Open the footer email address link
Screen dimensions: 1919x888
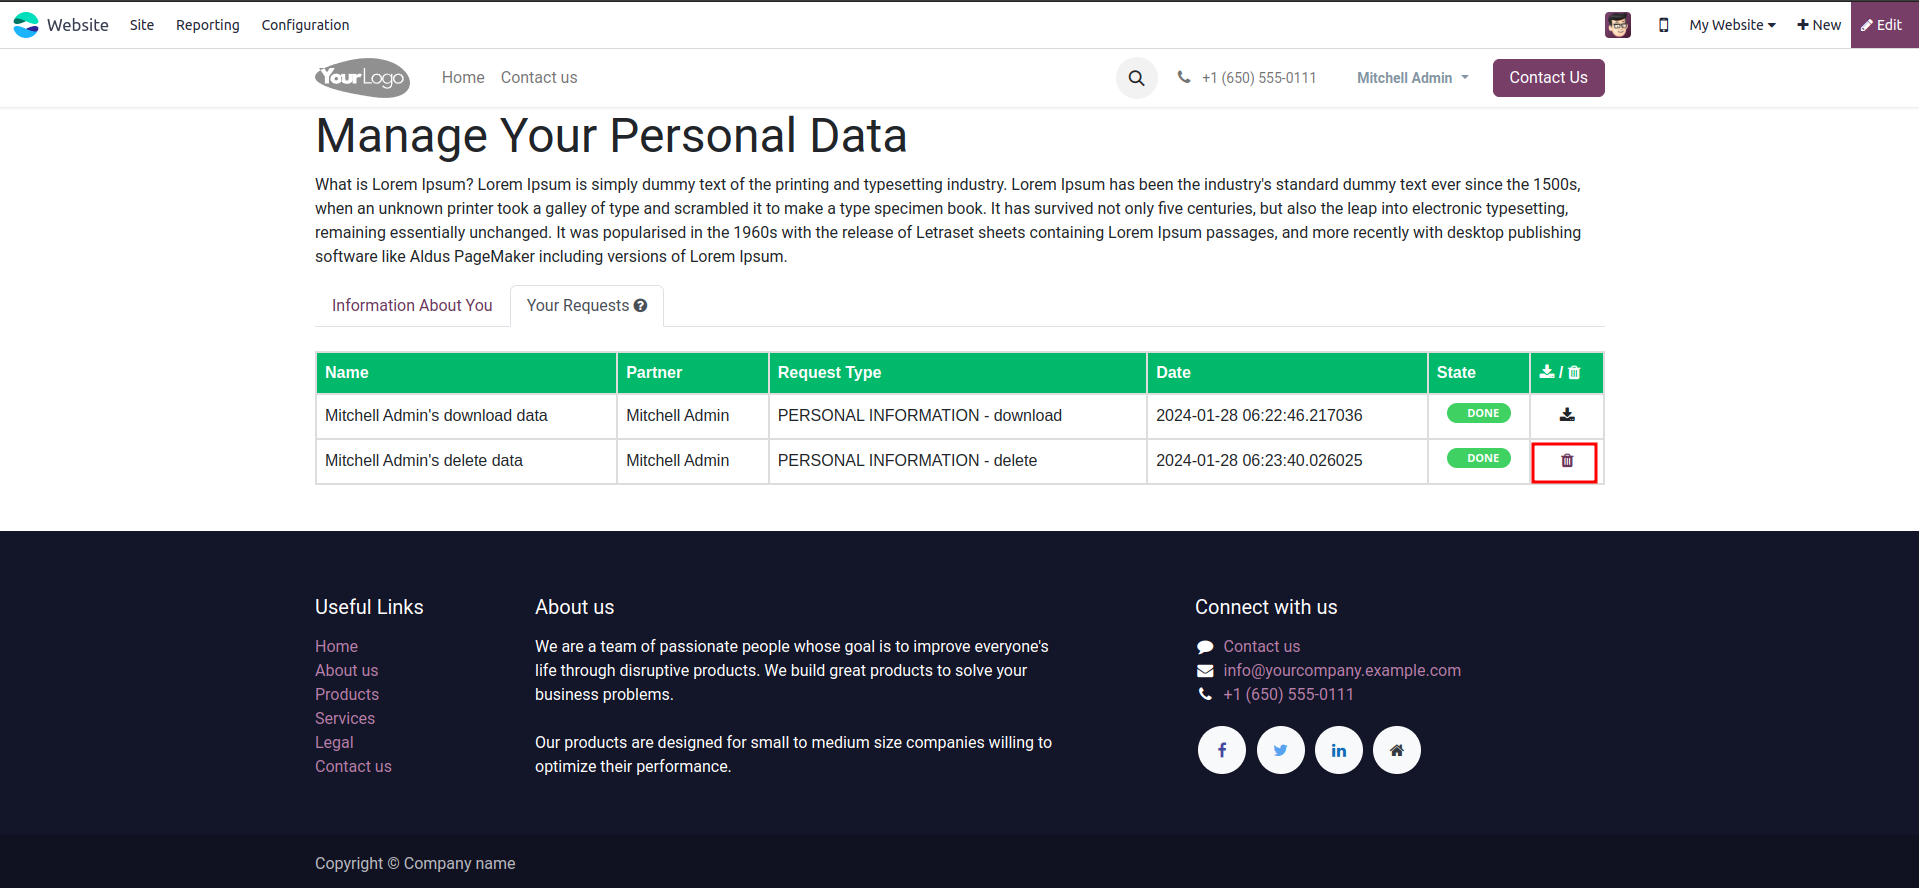[1341, 671]
